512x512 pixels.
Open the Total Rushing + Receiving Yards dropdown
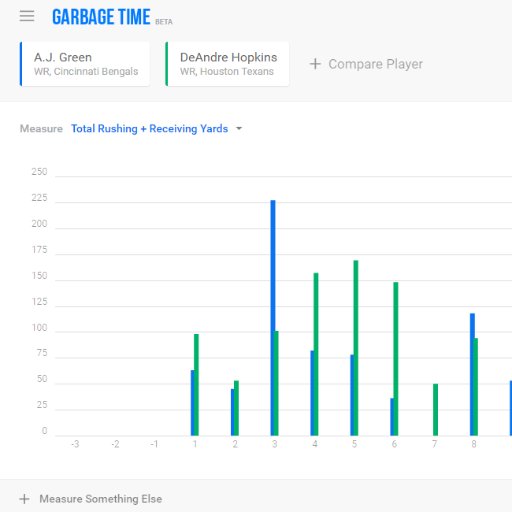pyautogui.click(x=156, y=129)
